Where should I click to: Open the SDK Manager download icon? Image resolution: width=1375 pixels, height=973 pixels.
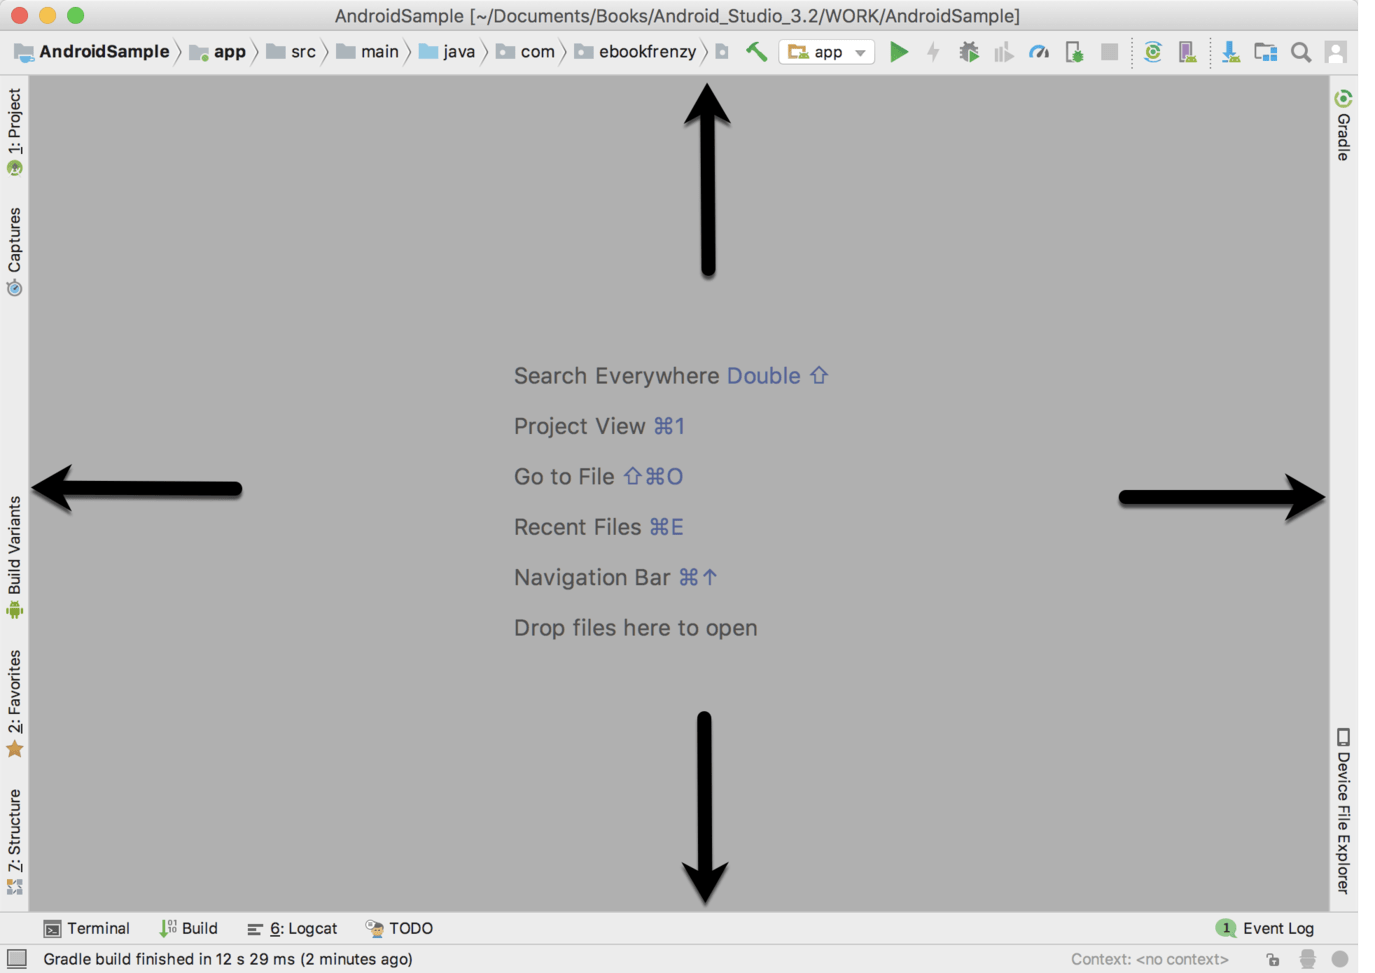pyautogui.click(x=1230, y=52)
